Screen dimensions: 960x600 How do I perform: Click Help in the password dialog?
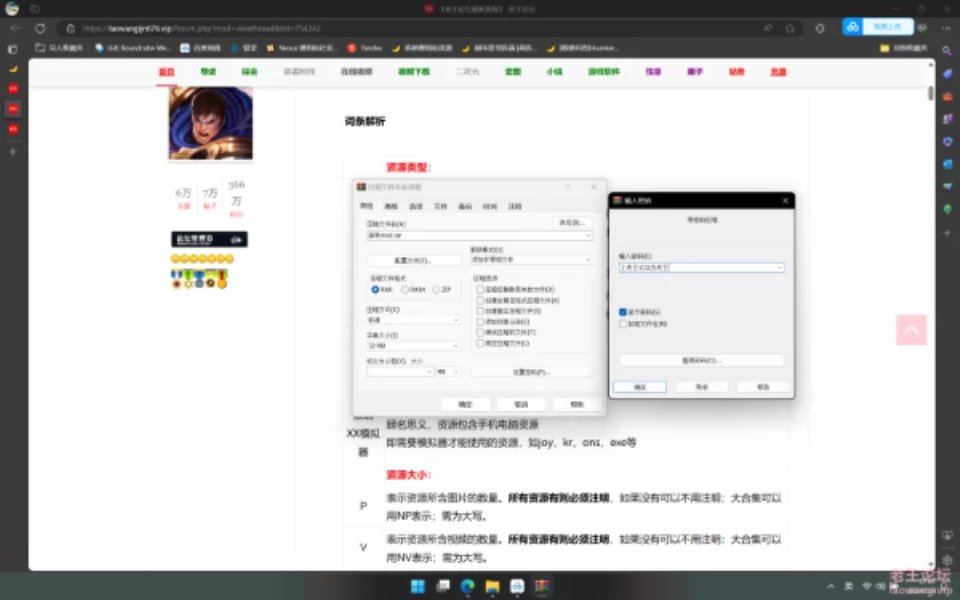point(763,387)
